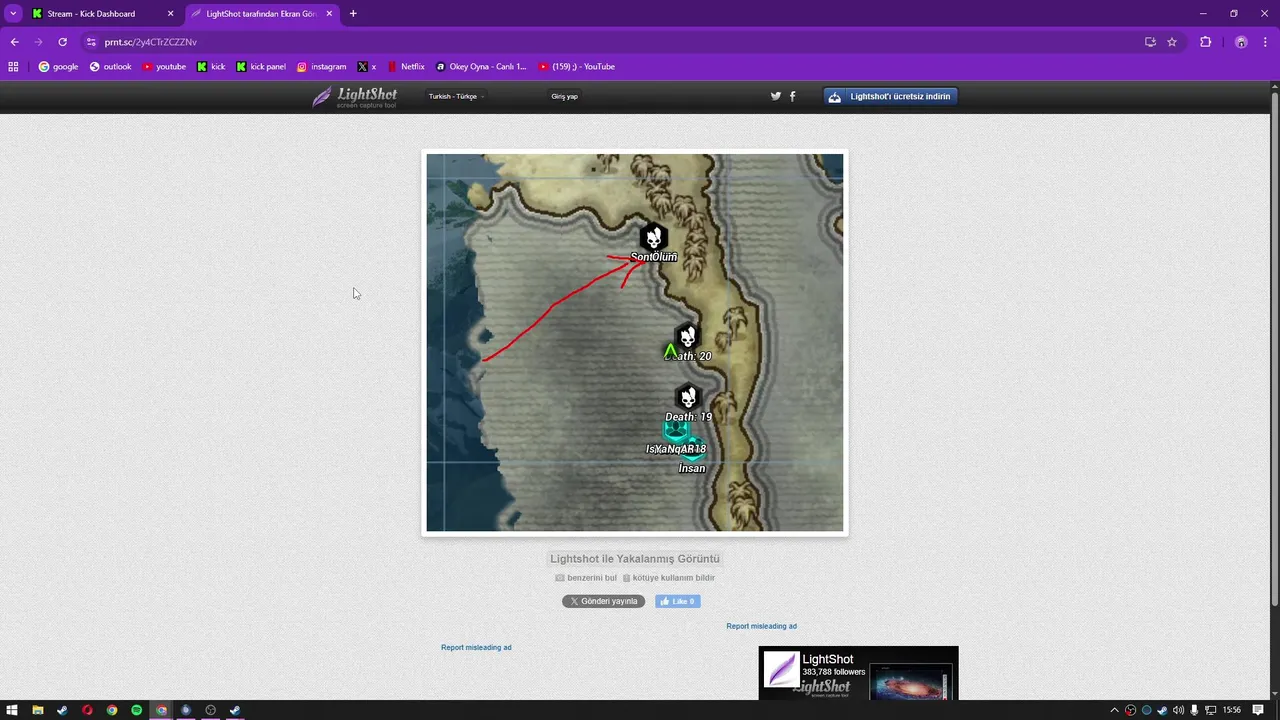Bookmark this page with the star icon
This screenshot has width=1280, height=720.
pos(1172,42)
